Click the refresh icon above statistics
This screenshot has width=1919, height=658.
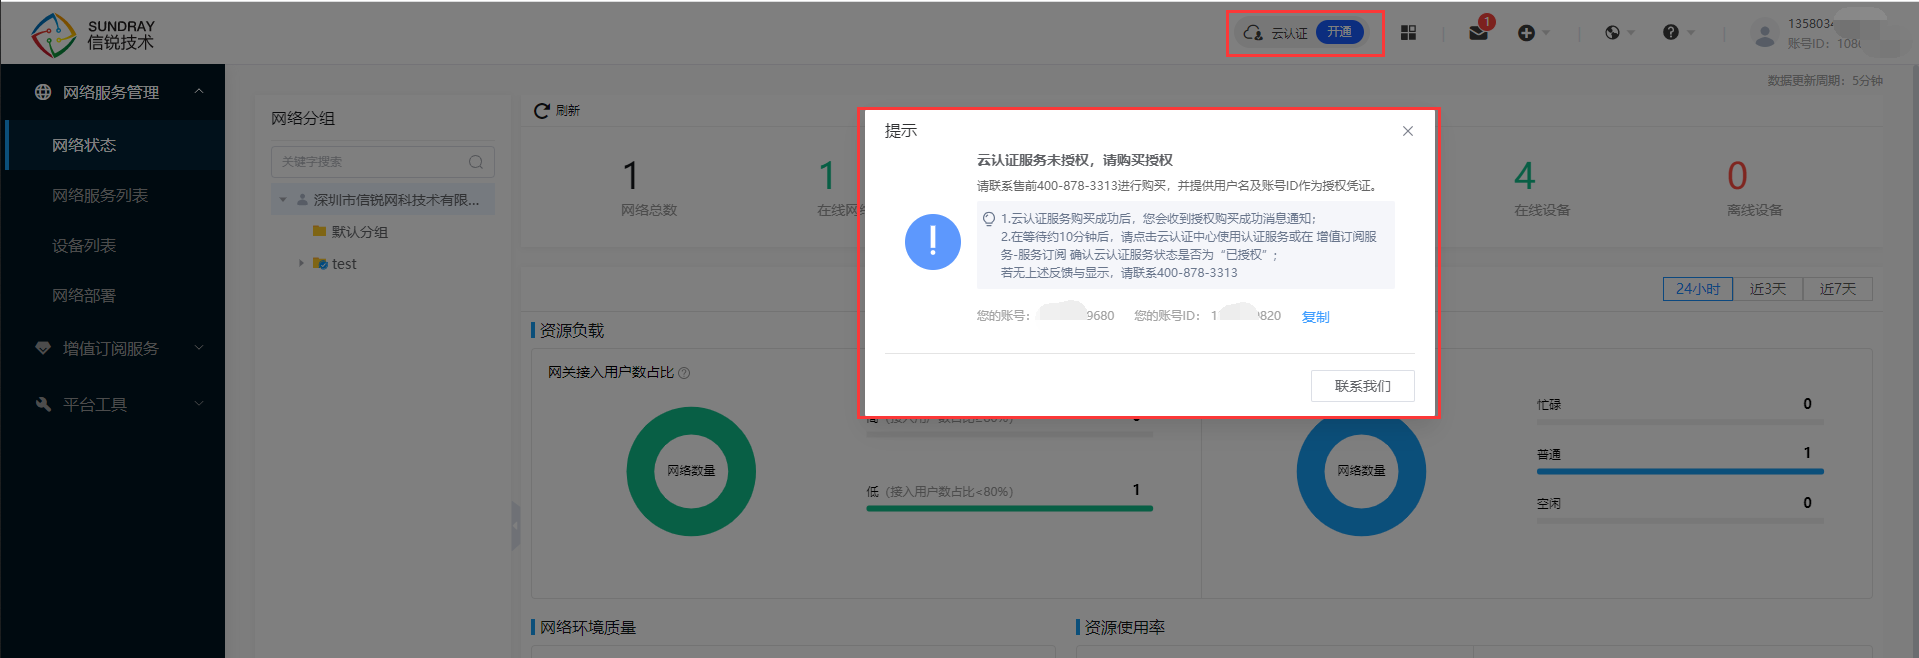(x=542, y=110)
